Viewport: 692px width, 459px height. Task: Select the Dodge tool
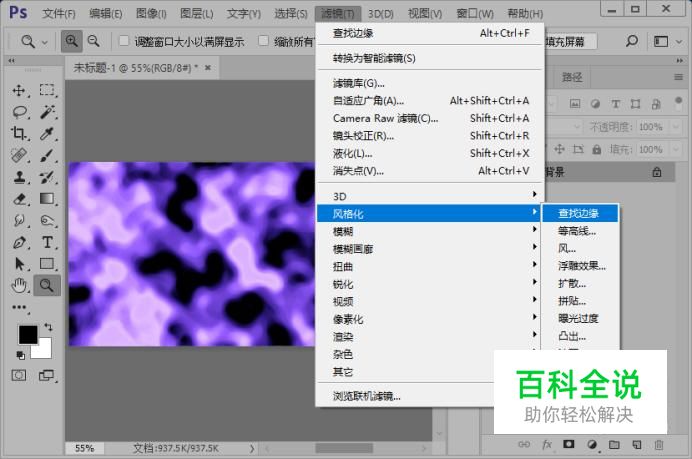pos(47,220)
